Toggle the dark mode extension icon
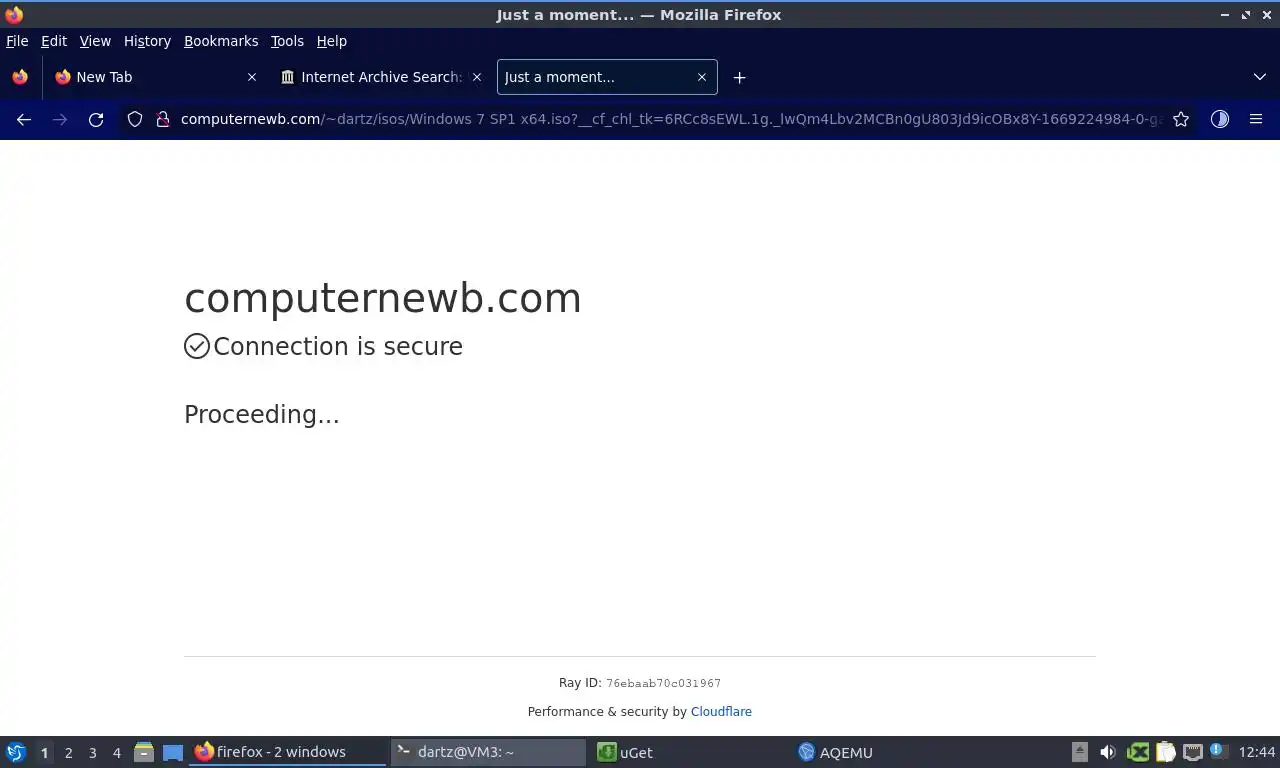This screenshot has width=1280, height=768. coord(1220,119)
